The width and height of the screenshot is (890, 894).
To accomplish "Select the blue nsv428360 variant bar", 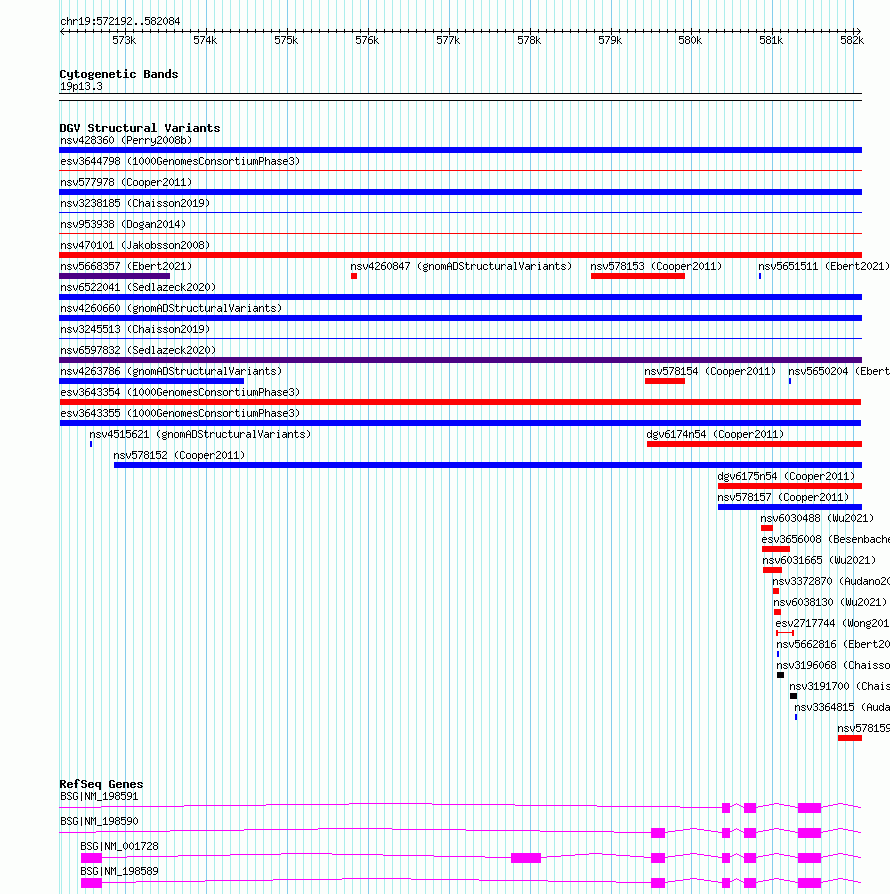I will 460,150.
